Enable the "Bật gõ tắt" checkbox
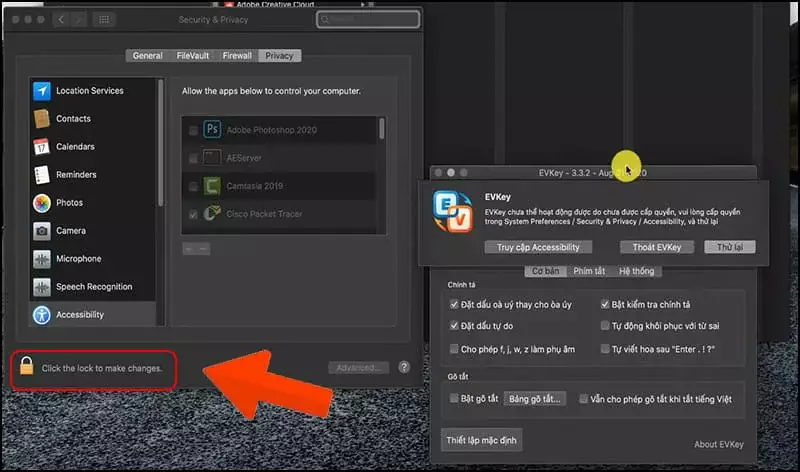800x472 pixels. (454, 399)
